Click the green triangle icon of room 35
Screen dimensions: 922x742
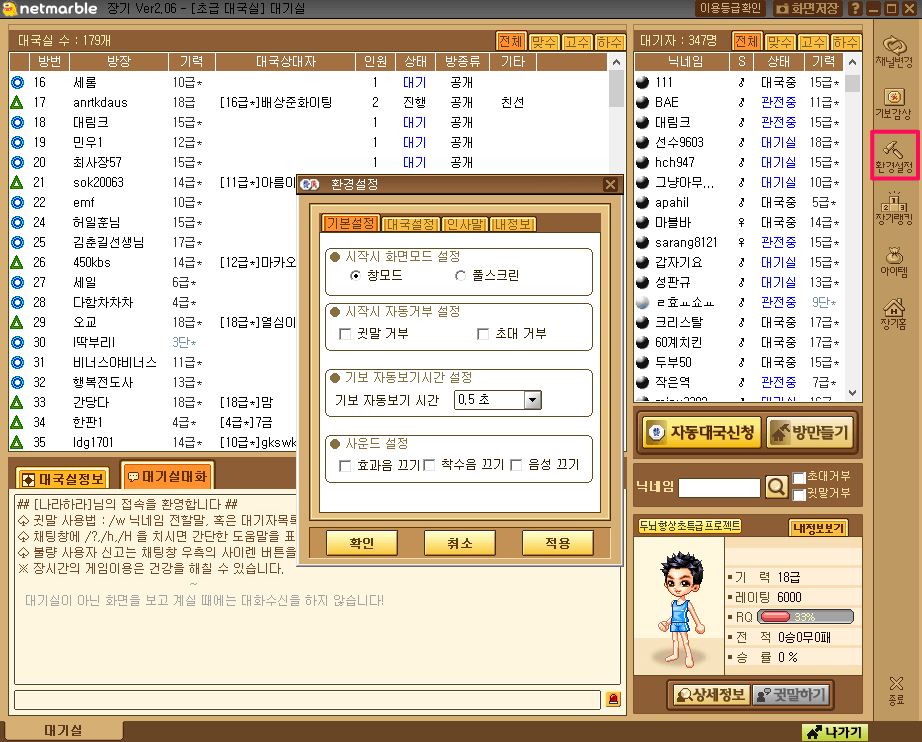tap(17, 442)
